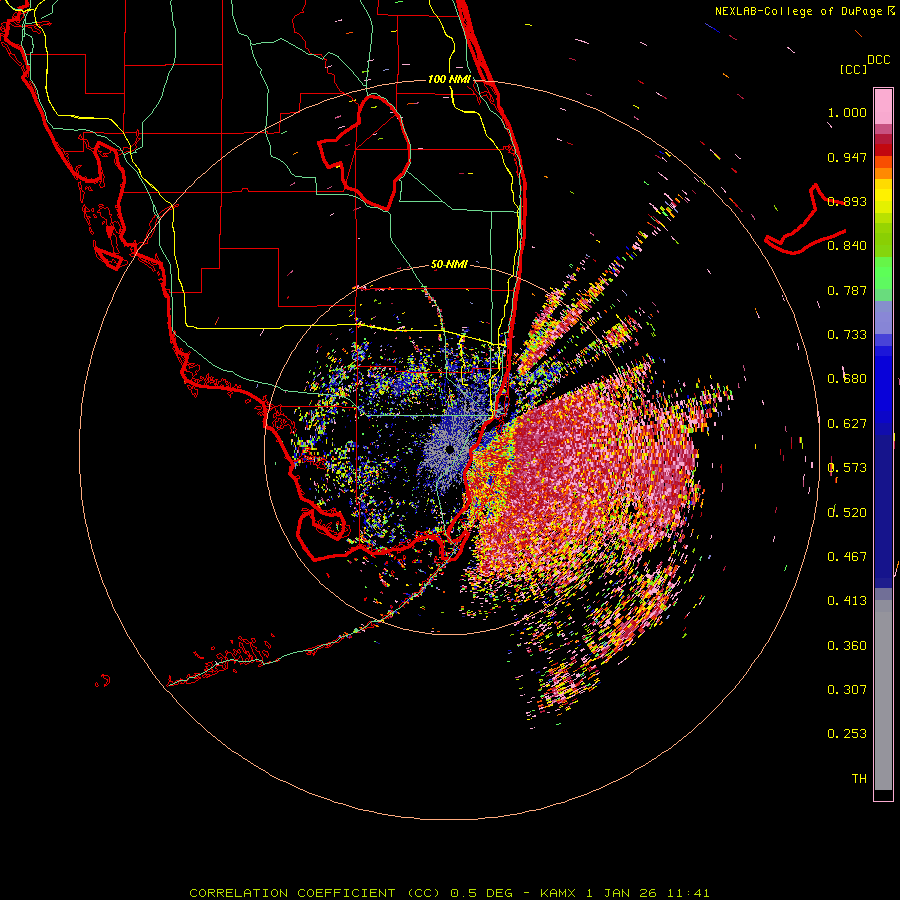Pick the light pink swatch atop color scale

point(883,107)
